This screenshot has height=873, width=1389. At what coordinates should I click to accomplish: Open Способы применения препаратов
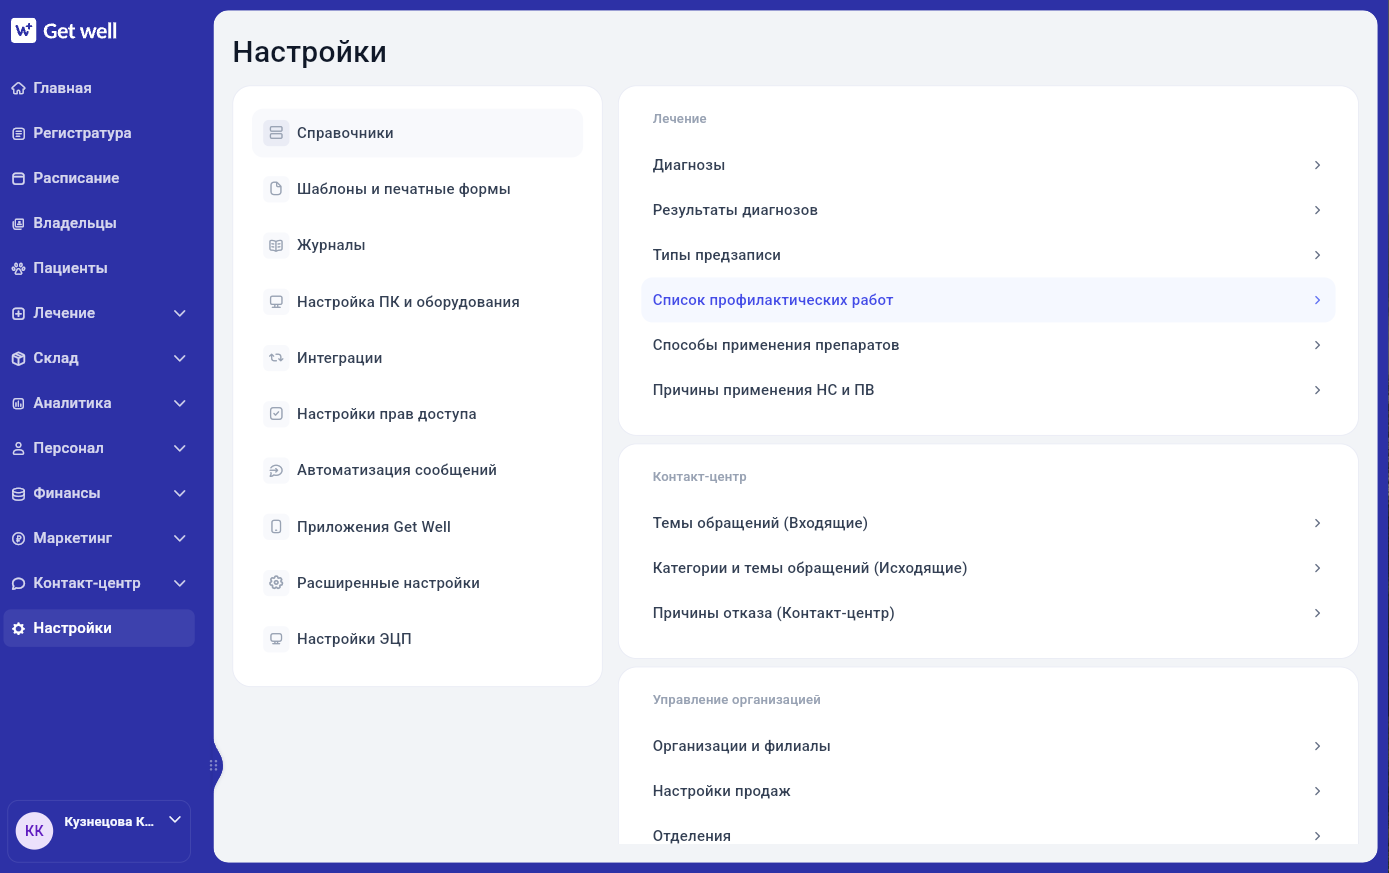click(988, 345)
